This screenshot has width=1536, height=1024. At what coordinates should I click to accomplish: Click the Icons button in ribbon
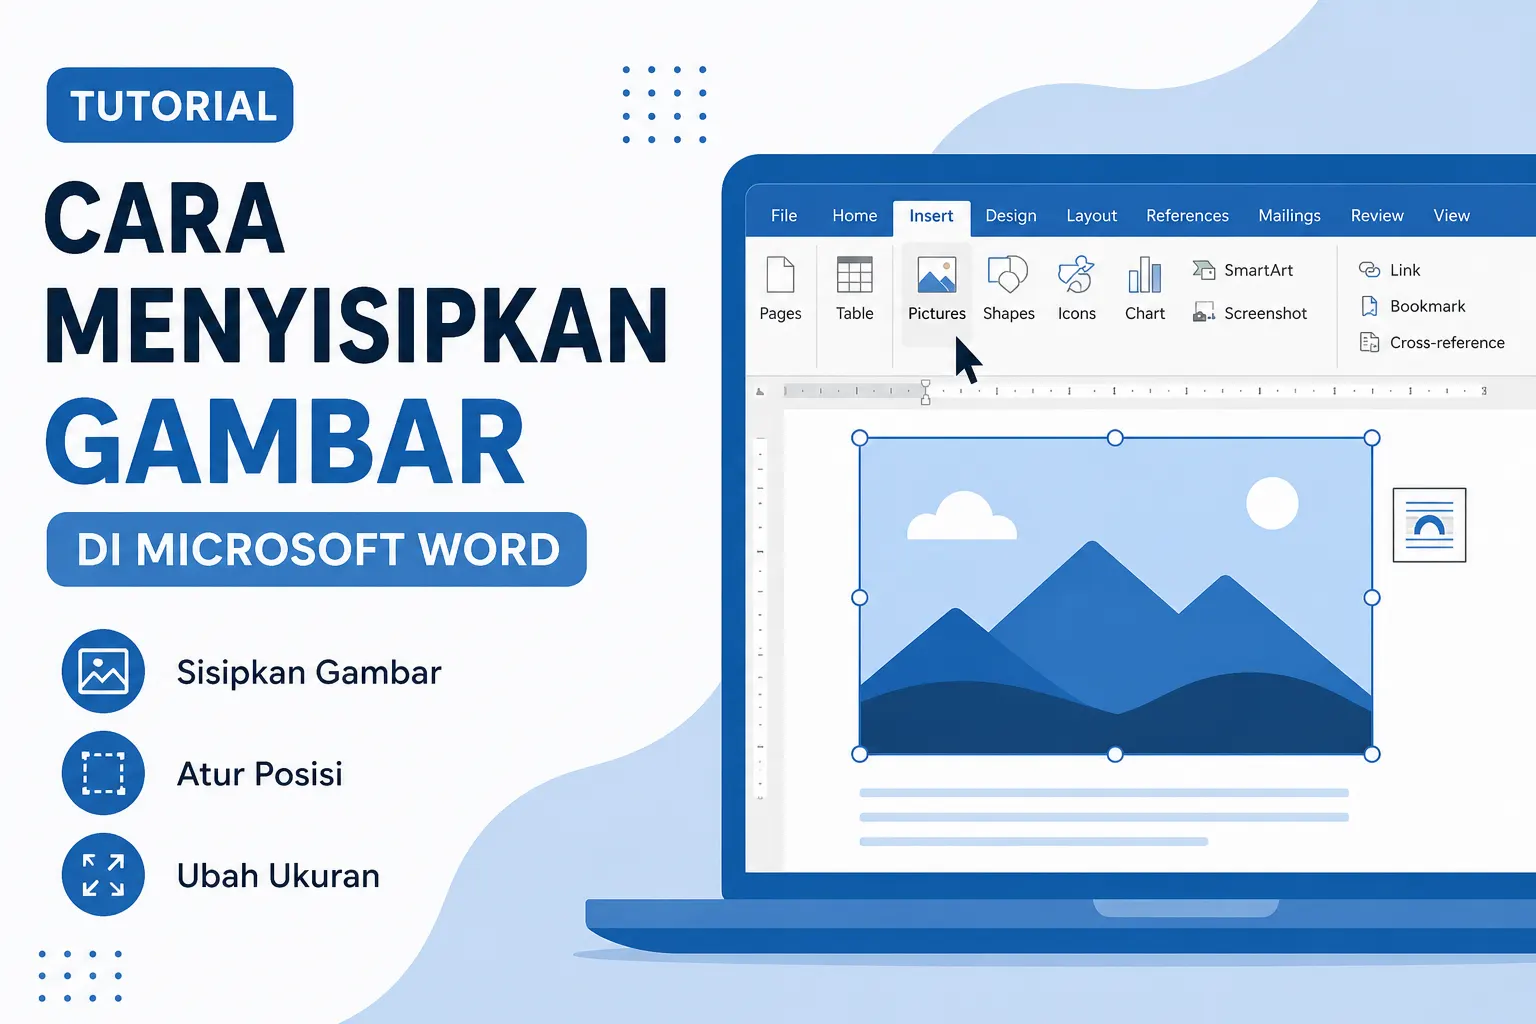click(x=1077, y=275)
